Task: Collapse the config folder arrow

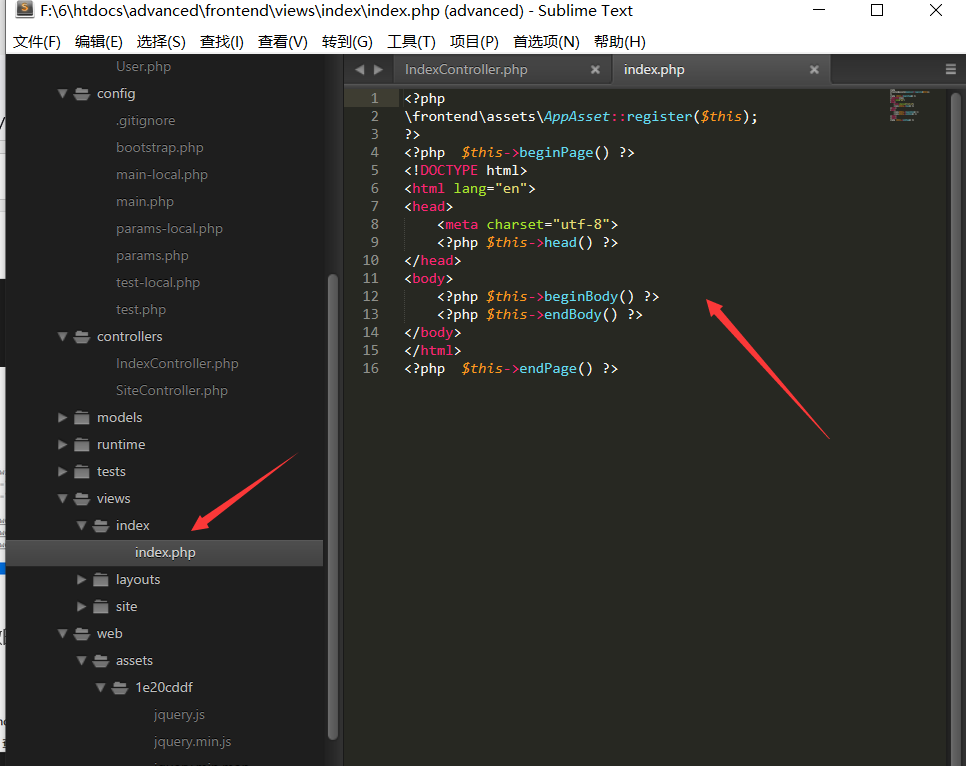Action: 62,94
